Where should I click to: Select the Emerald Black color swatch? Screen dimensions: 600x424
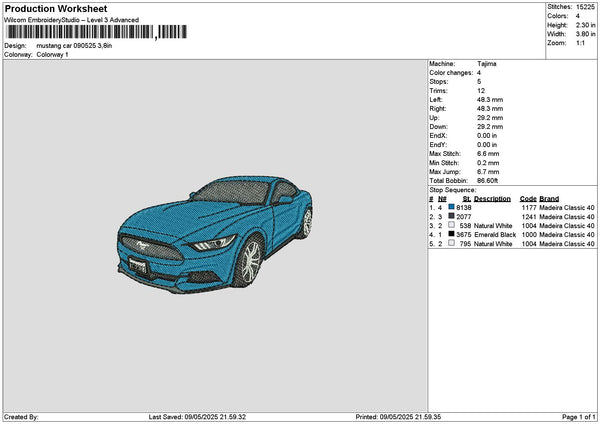[452, 234]
